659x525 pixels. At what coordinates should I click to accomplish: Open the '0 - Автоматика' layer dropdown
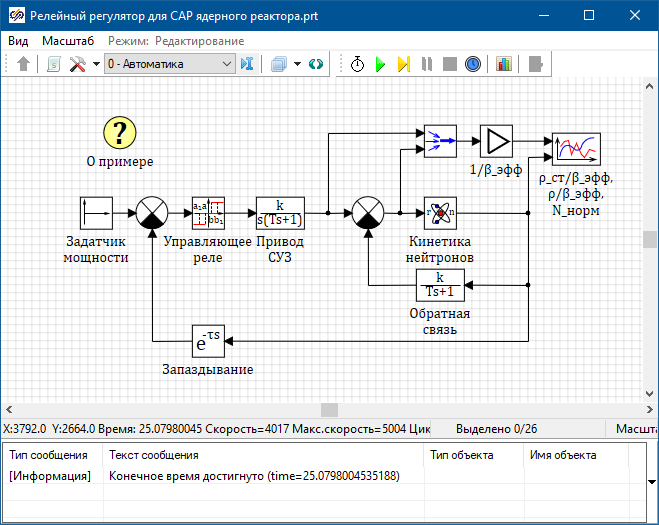[x=170, y=64]
